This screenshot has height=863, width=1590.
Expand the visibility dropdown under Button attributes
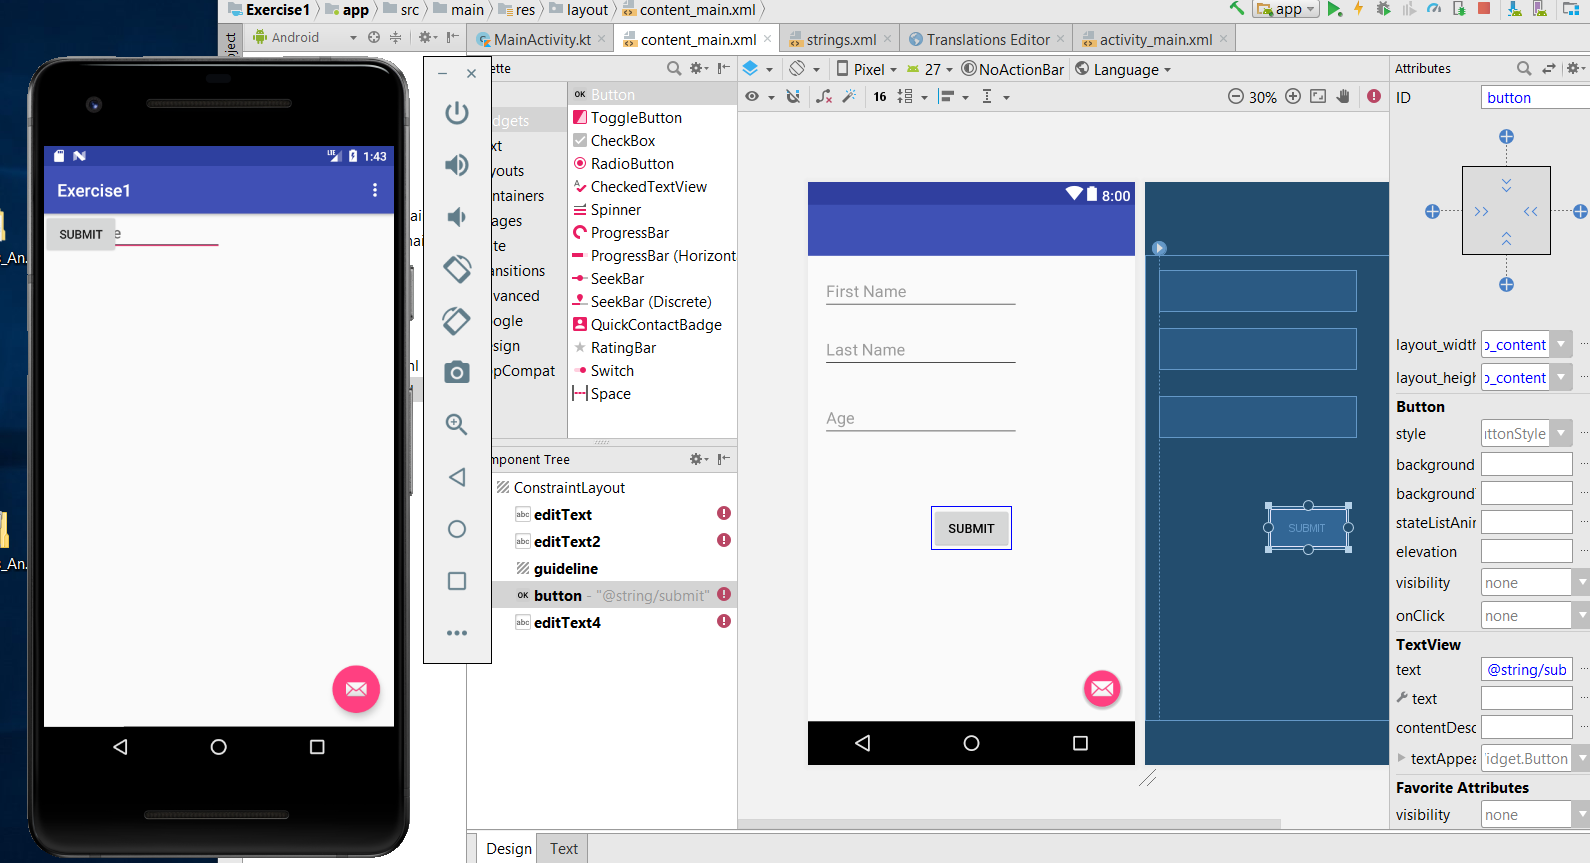(x=1581, y=583)
